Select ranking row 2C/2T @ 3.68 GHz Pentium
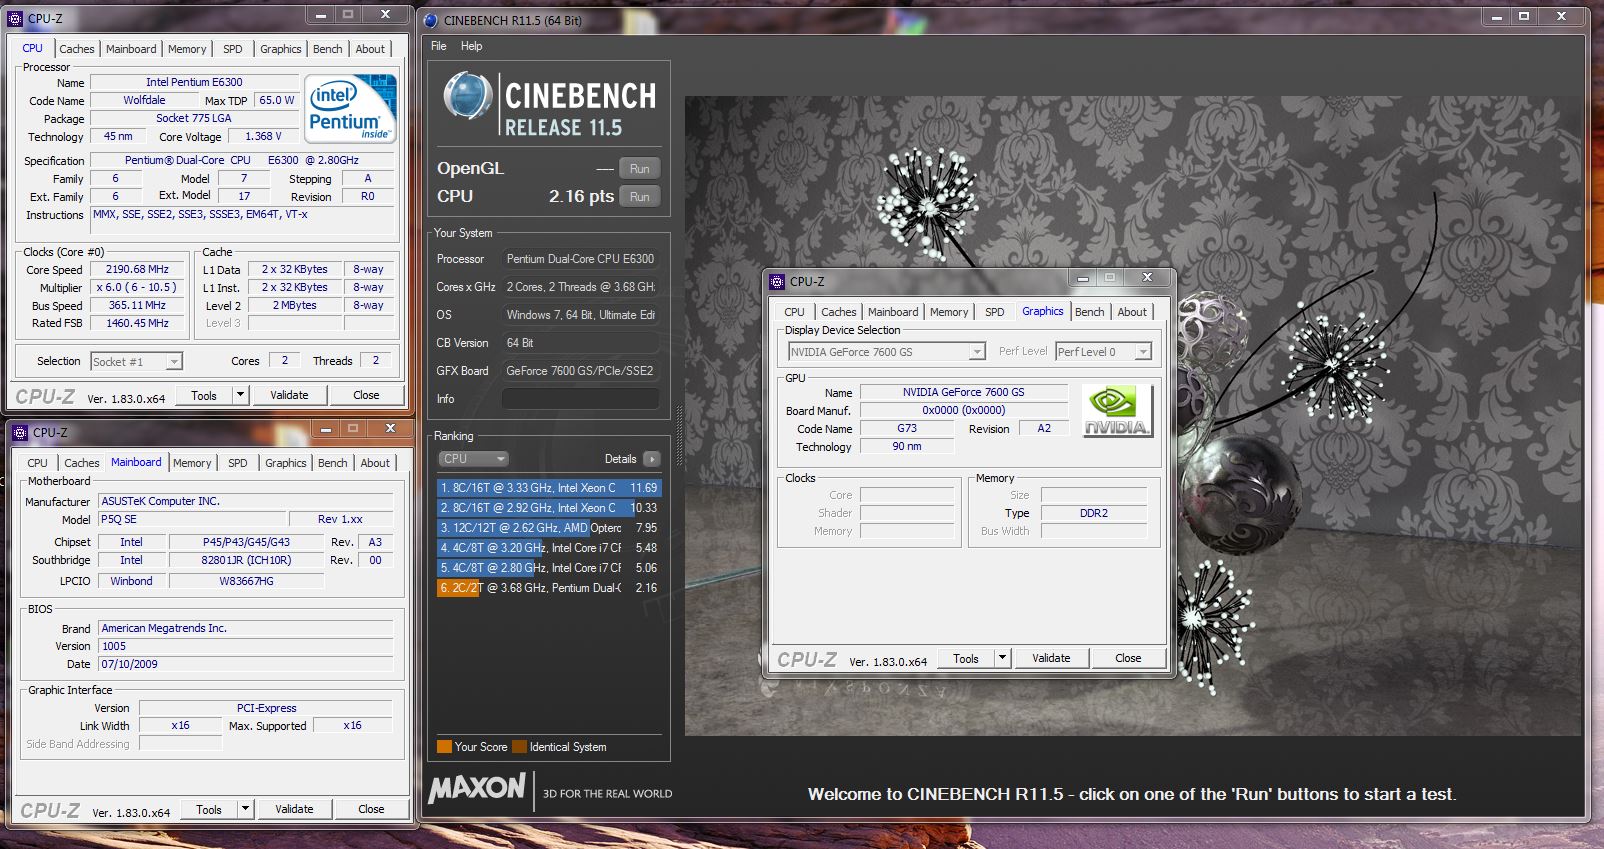The width and height of the screenshot is (1604, 849). [x=549, y=588]
